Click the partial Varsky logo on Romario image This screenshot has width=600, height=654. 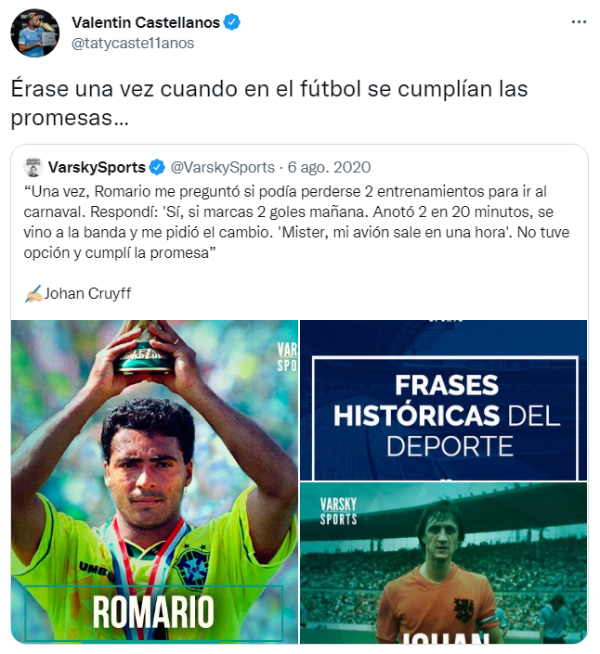(x=287, y=357)
